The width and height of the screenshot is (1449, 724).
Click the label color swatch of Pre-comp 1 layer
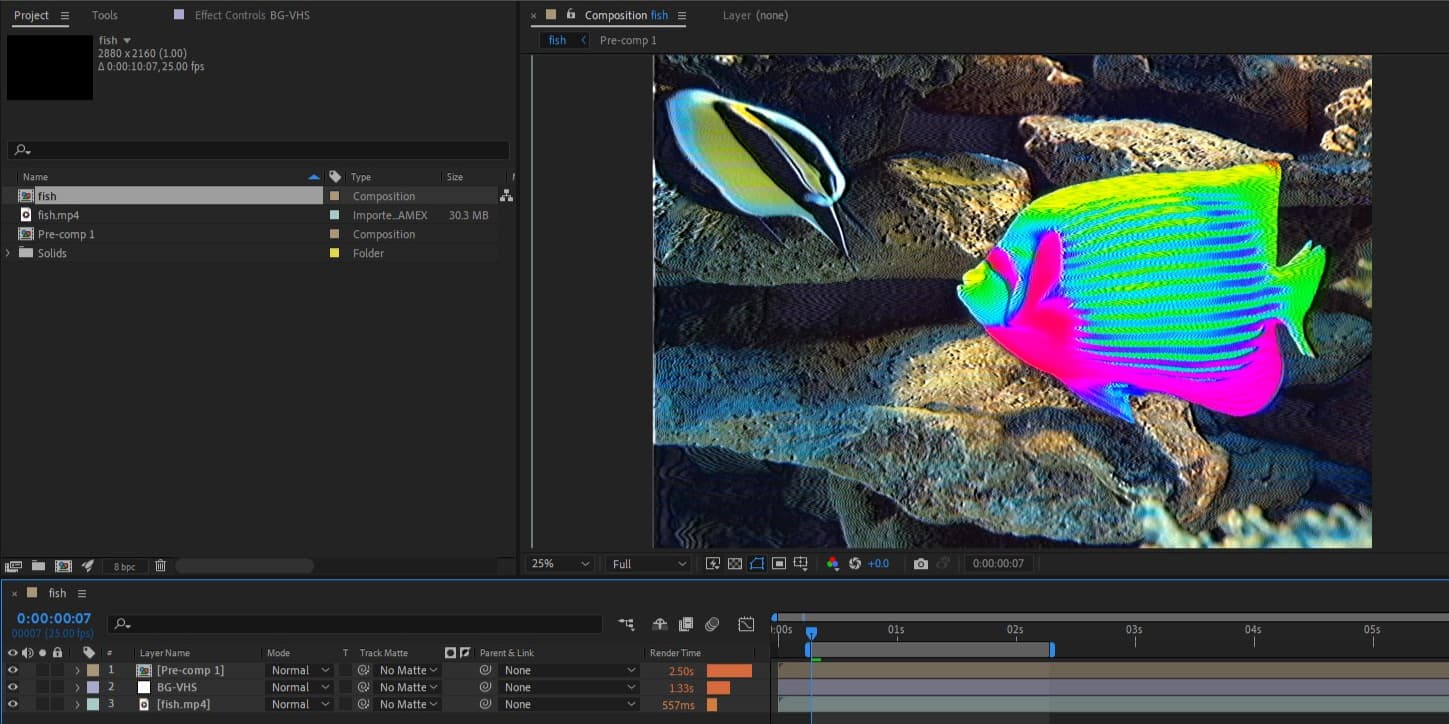tap(93, 670)
